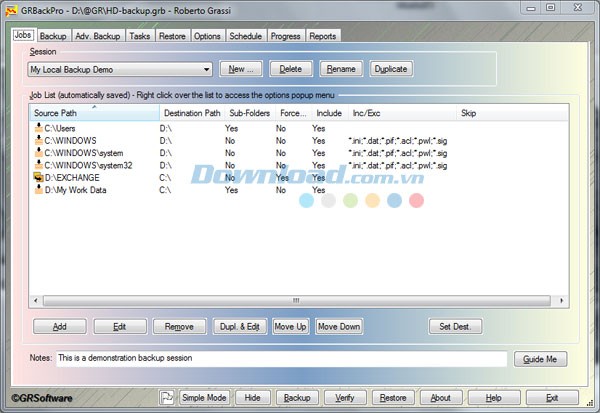
Task: Select the Jobs tab
Action: 23,35
